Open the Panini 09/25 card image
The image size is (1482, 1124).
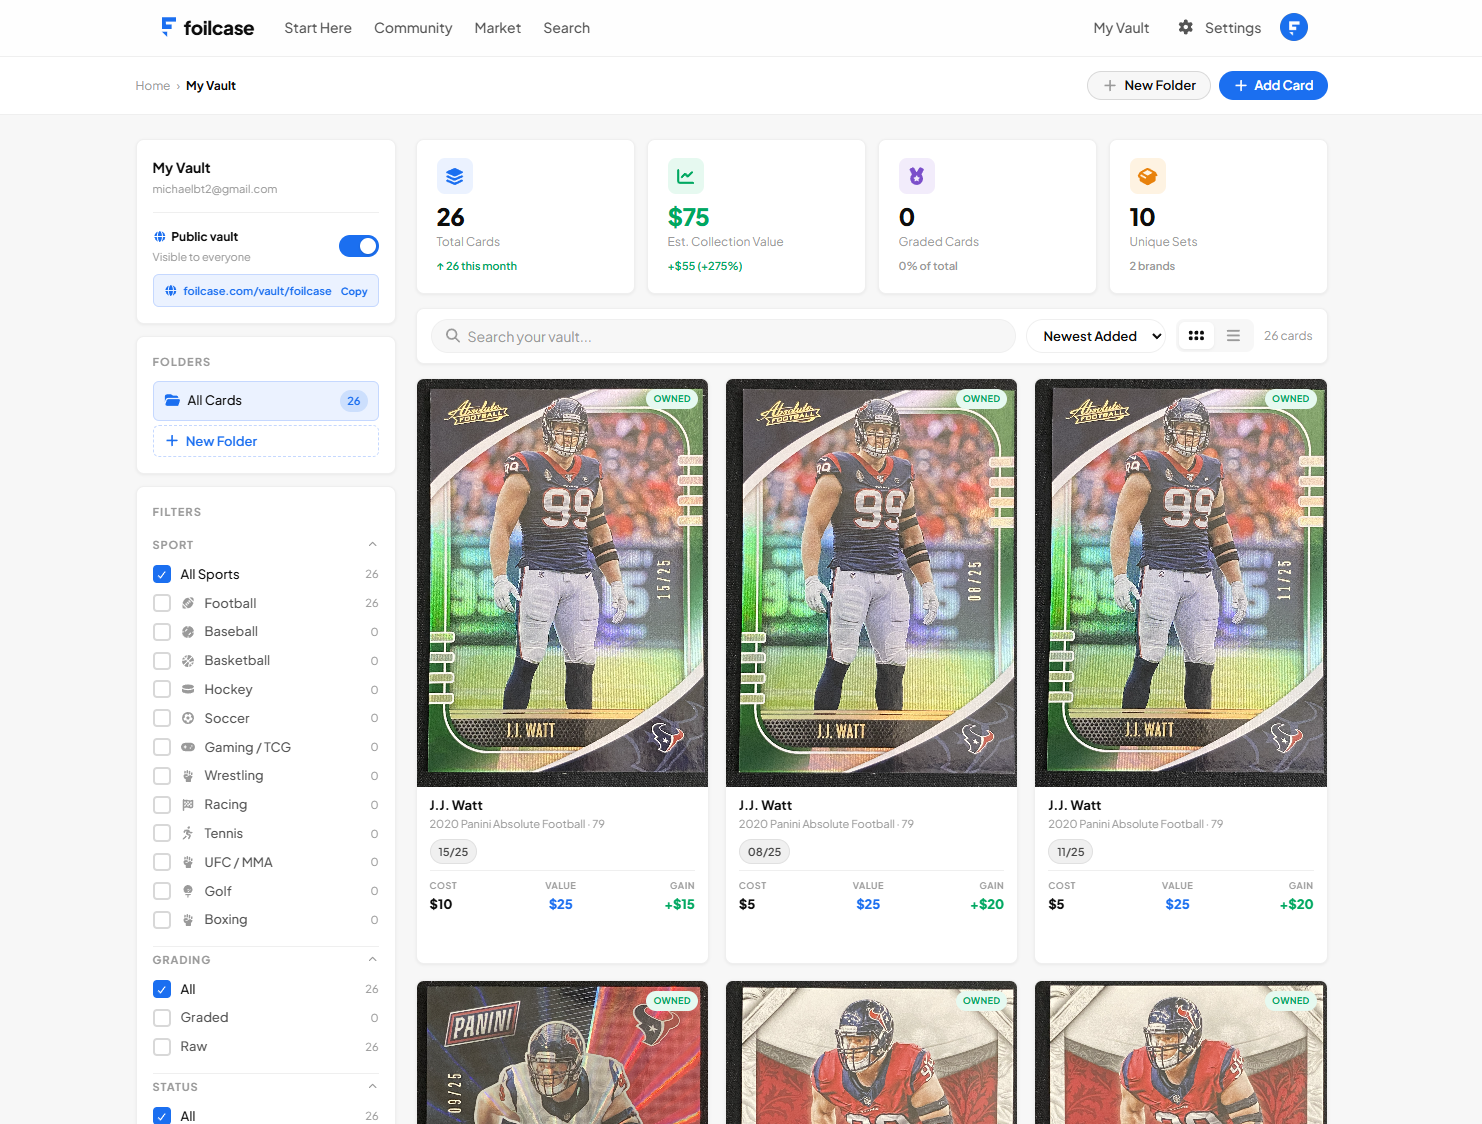(563, 1052)
